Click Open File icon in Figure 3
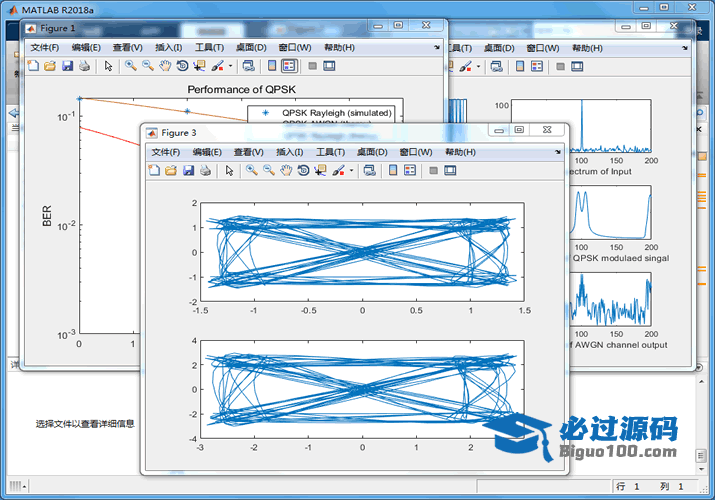This screenshot has height=500, width=715. pyautogui.click(x=171, y=170)
